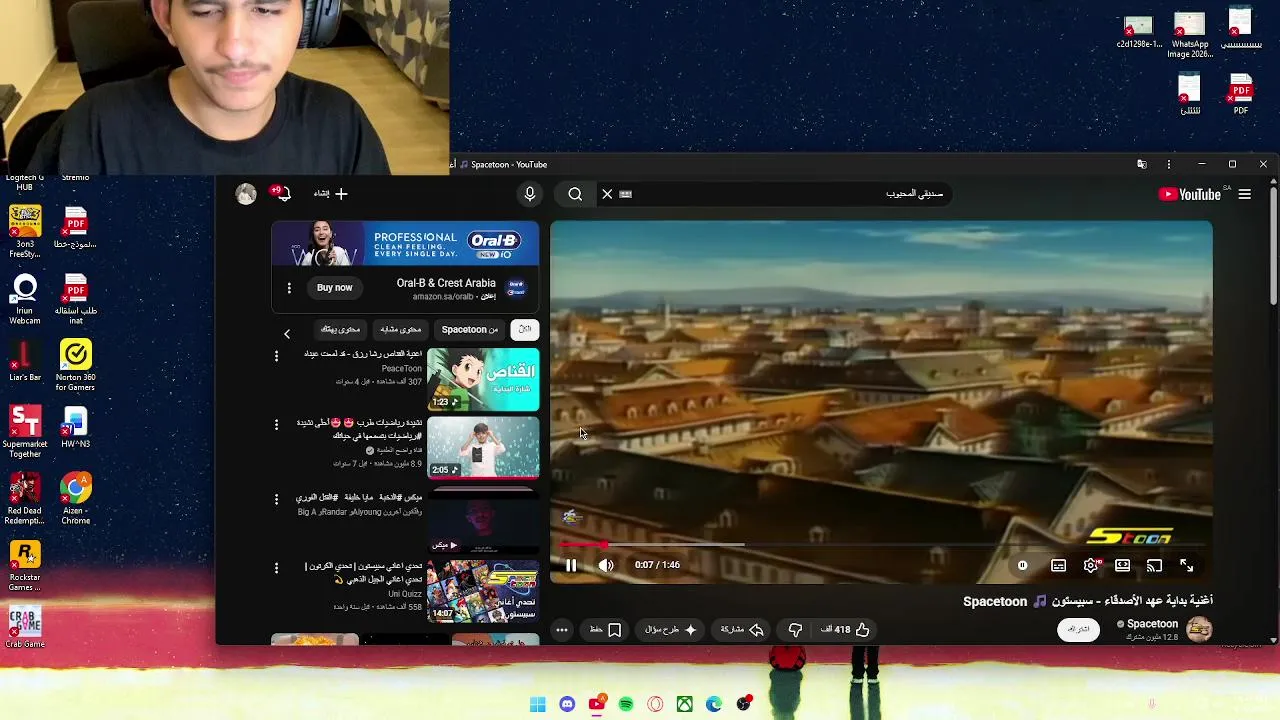Image resolution: width=1280 pixels, height=720 pixels.
Task: Dislike the video with the thumbs-down button
Action: 795,629
